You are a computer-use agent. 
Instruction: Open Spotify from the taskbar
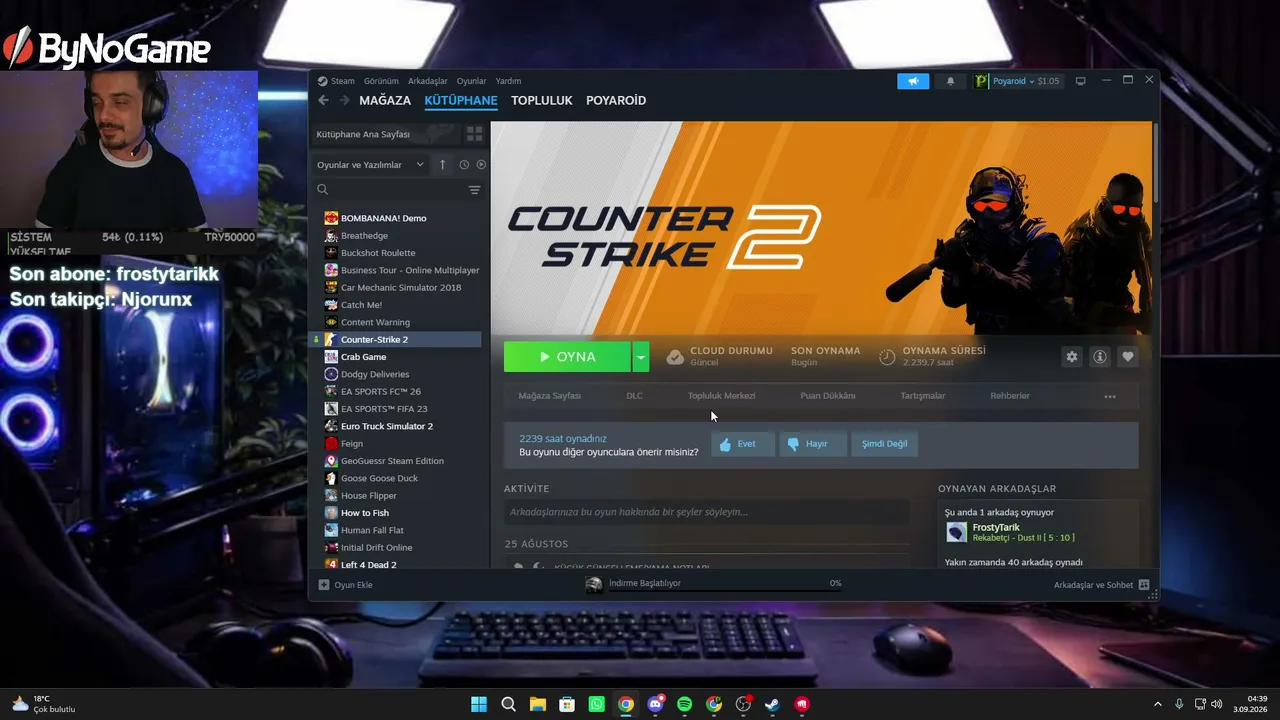[x=684, y=704]
